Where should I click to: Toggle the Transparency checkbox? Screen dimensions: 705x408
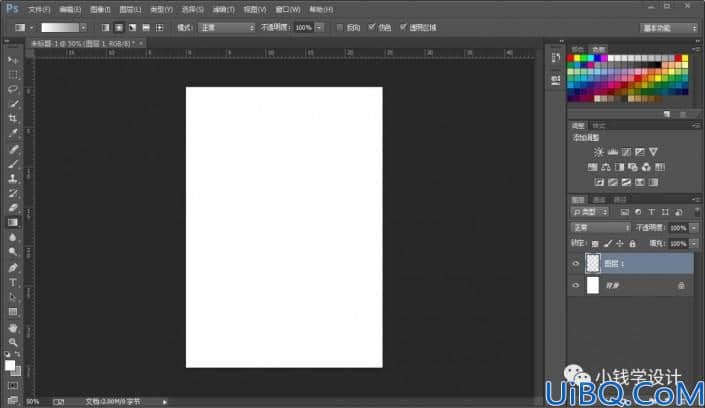[x=403, y=27]
